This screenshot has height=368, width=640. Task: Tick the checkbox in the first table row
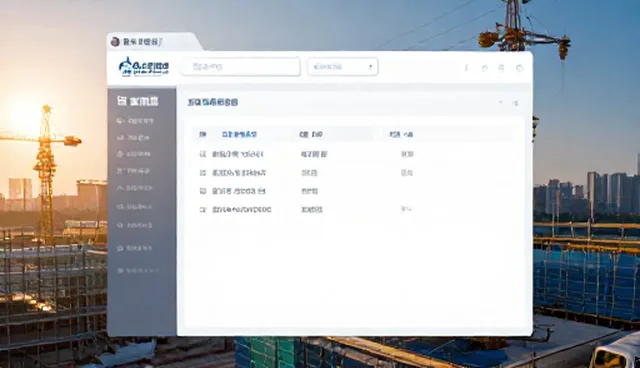tap(202, 154)
